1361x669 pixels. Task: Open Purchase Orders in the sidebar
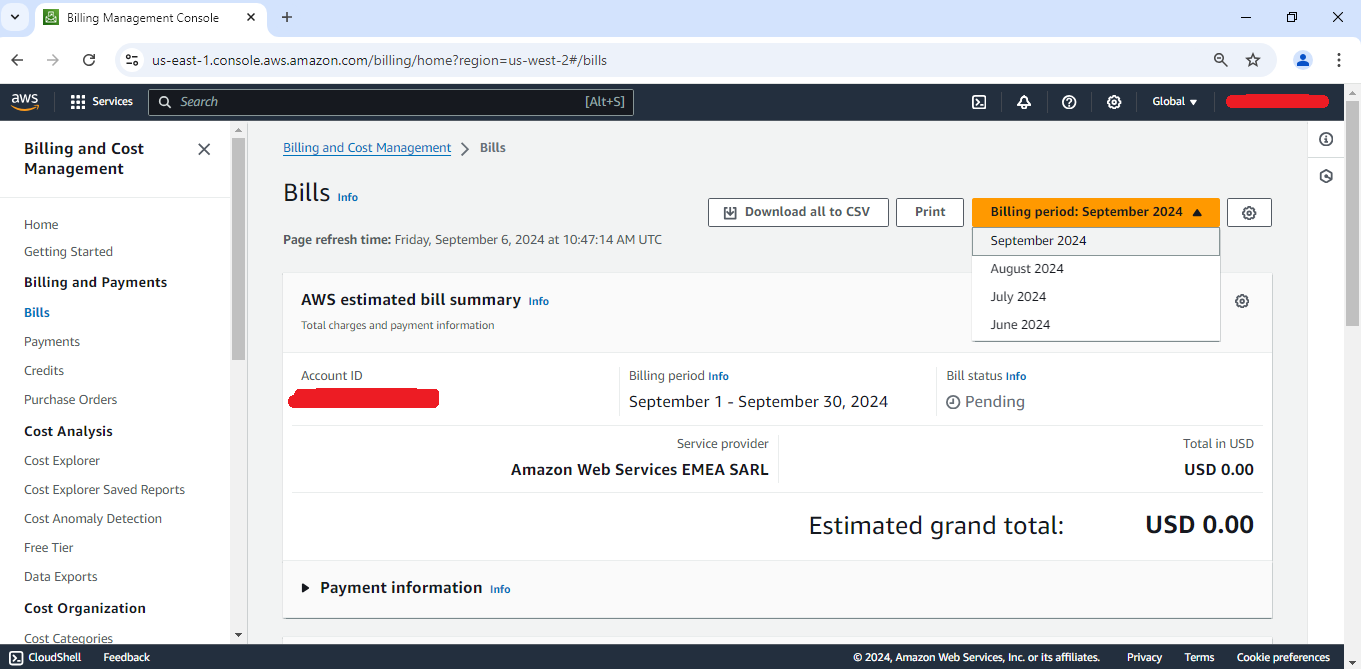pyautogui.click(x=70, y=400)
